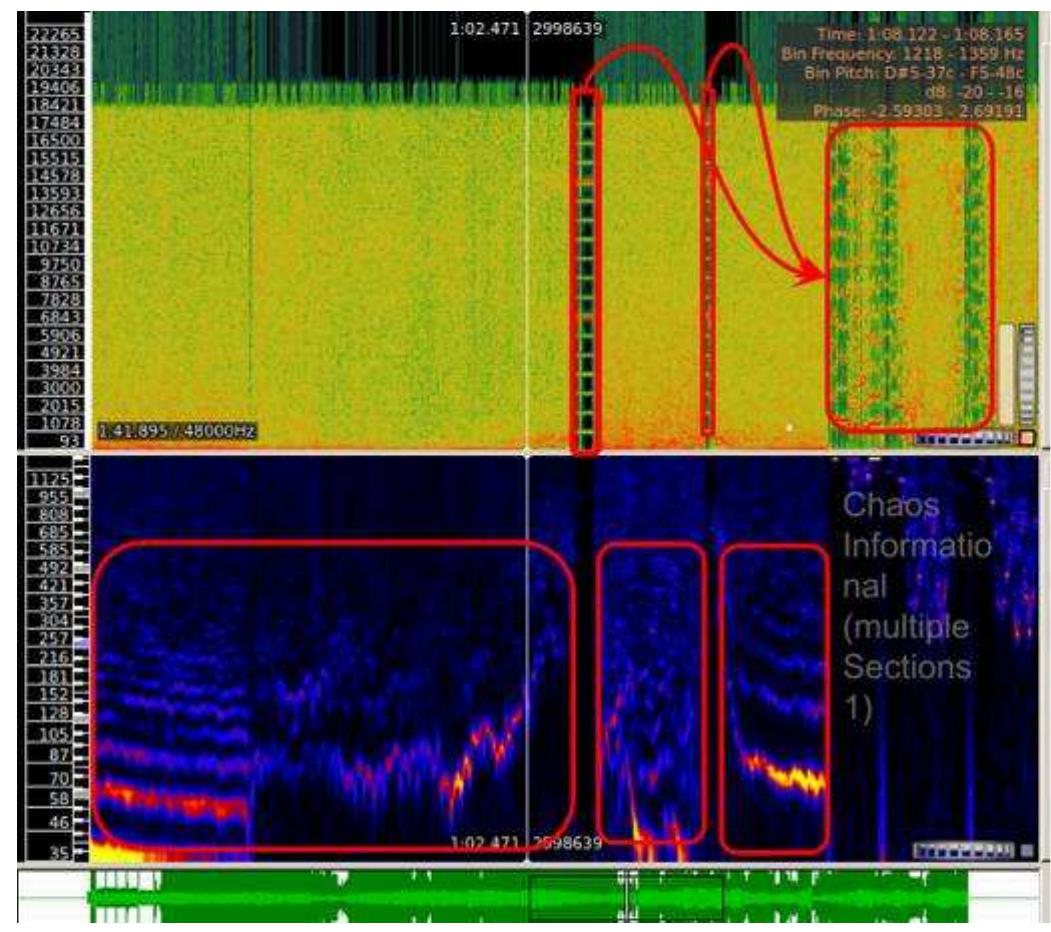Click the reset zoom button in lower spectrogram

tap(1027, 851)
